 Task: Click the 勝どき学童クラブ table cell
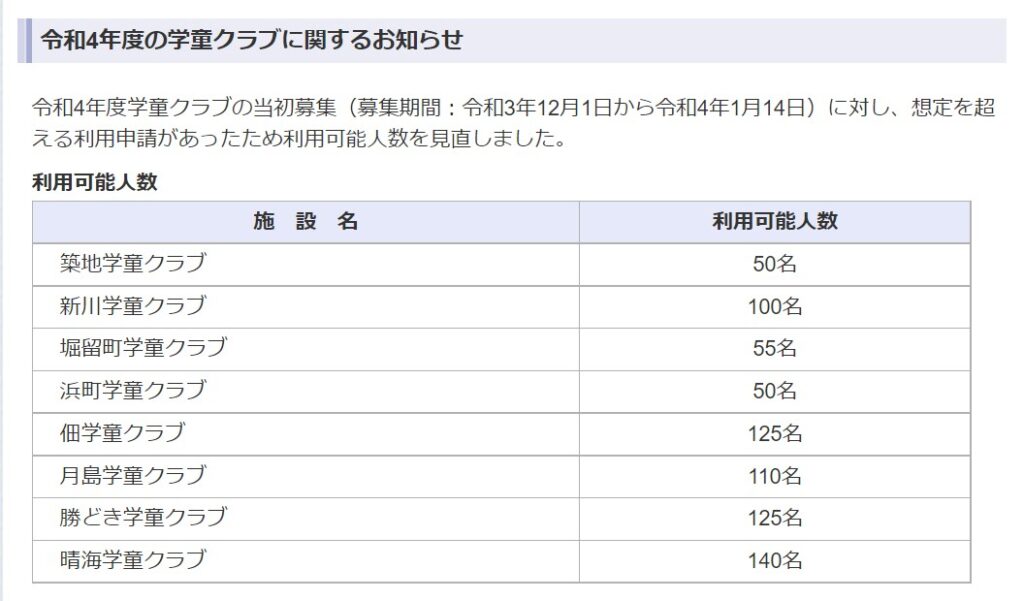(306, 519)
